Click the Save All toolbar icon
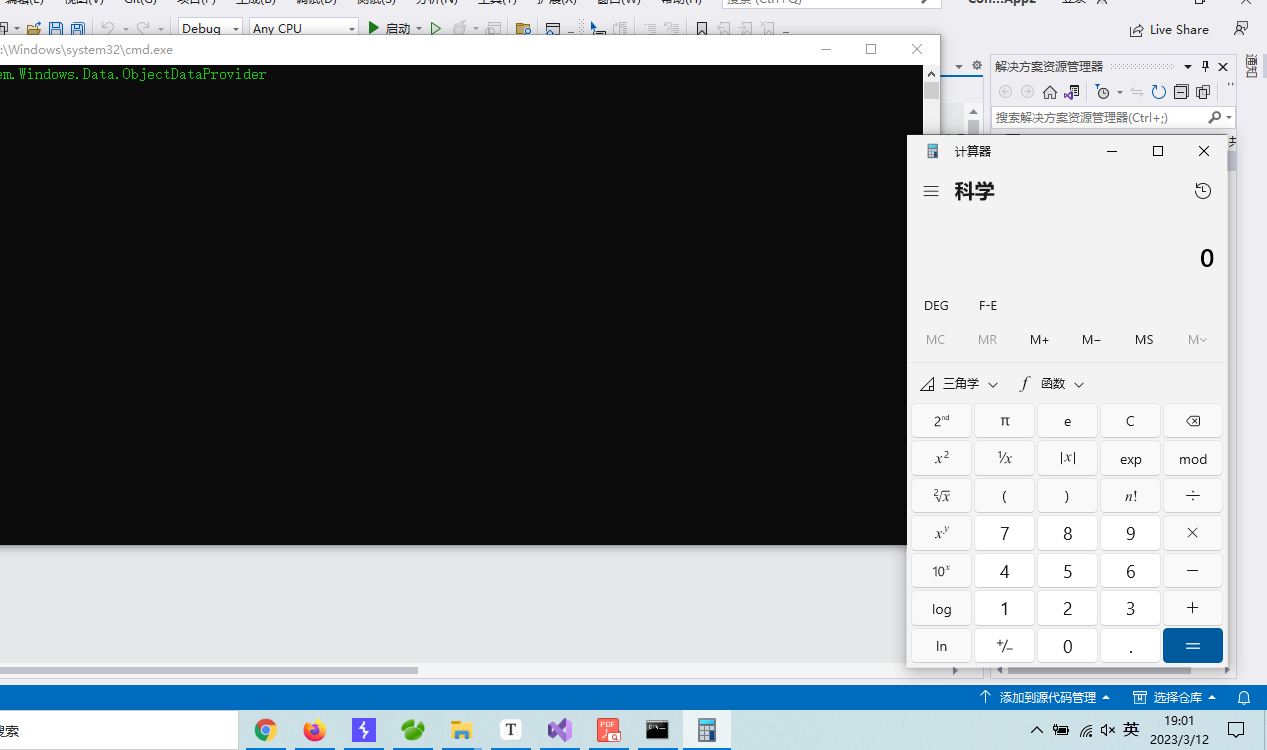The image size is (1267, 750). click(77, 29)
